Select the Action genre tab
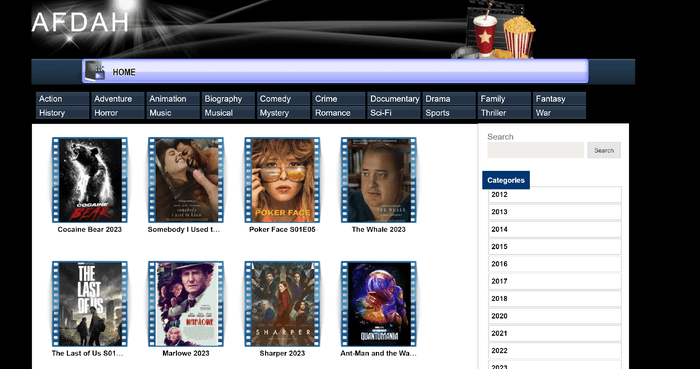The width and height of the screenshot is (700, 369). point(62,99)
